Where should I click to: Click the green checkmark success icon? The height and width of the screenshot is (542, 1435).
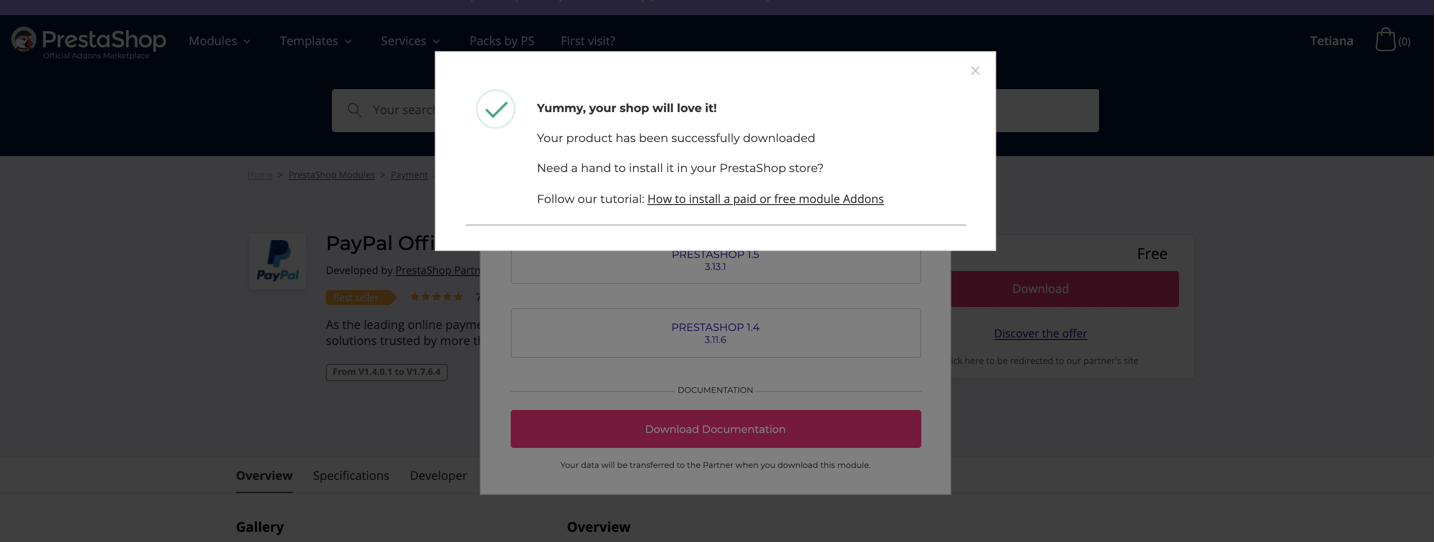tap(496, 109)
